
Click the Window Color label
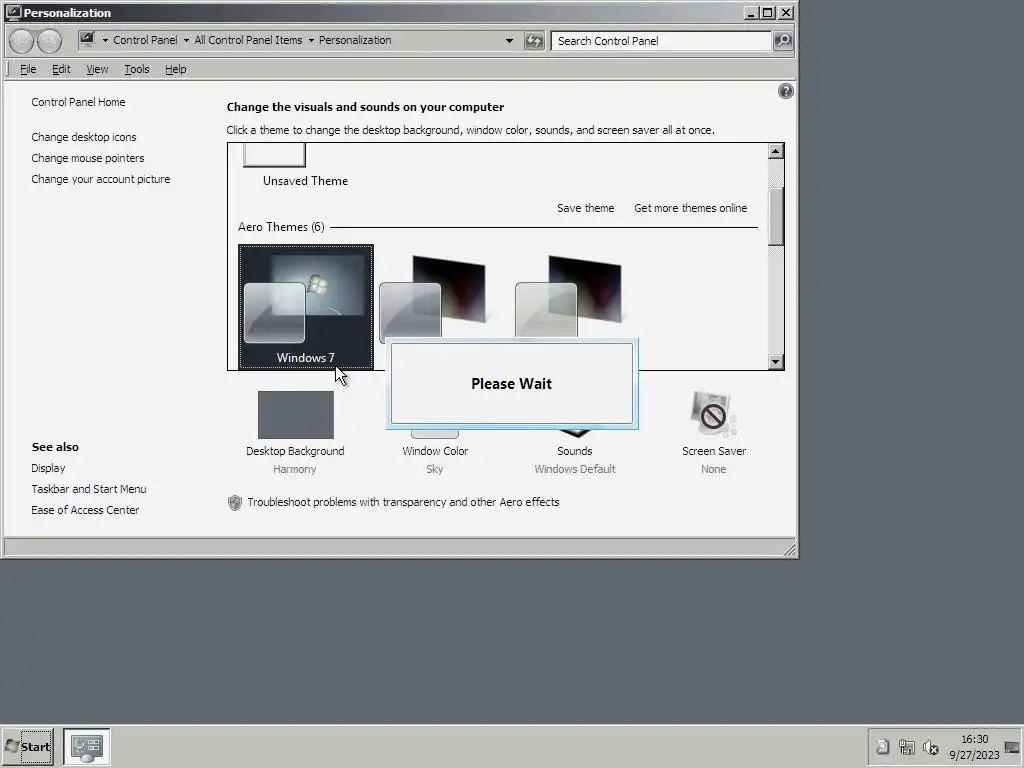click(435, 451)
